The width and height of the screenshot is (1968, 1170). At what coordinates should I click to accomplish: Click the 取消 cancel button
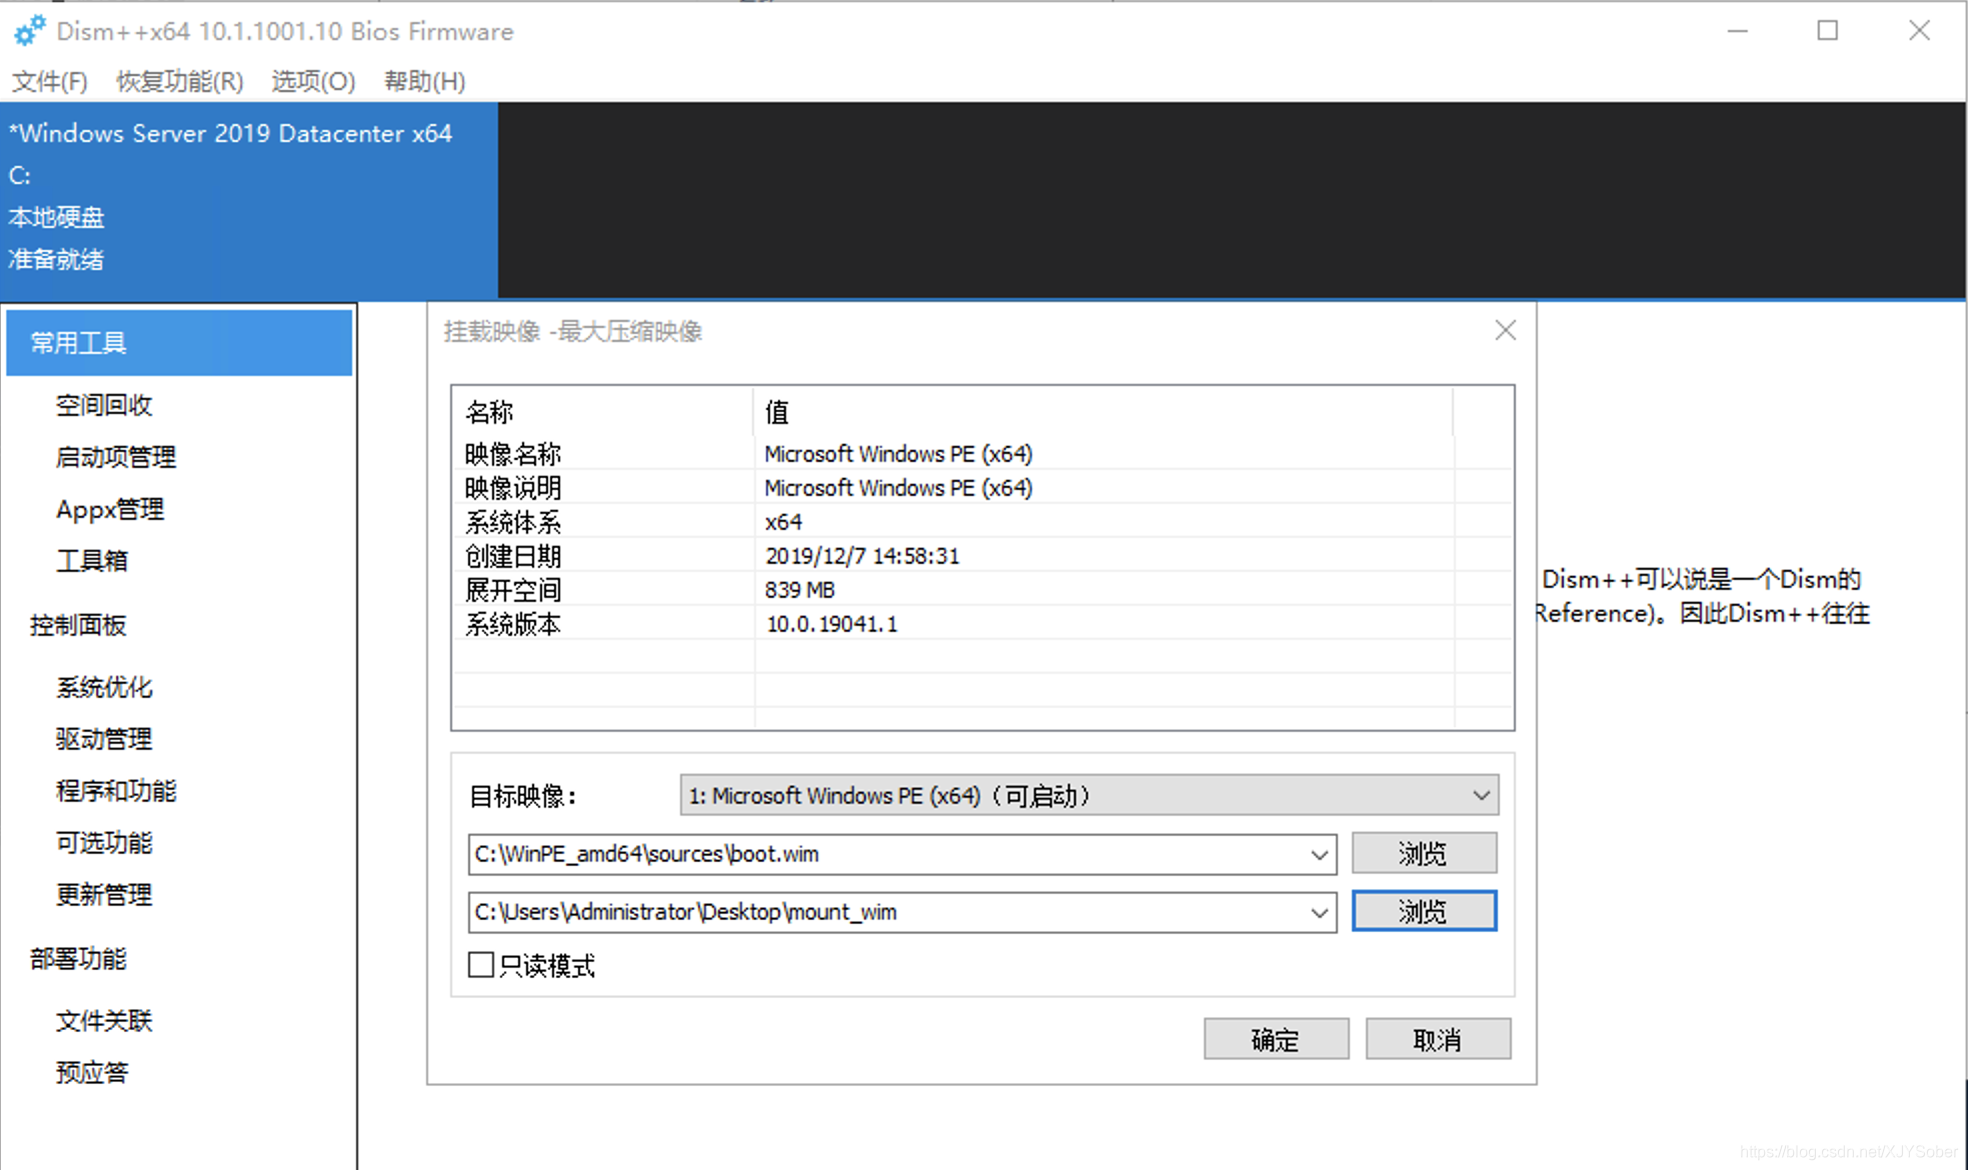click(1437, 1040)
